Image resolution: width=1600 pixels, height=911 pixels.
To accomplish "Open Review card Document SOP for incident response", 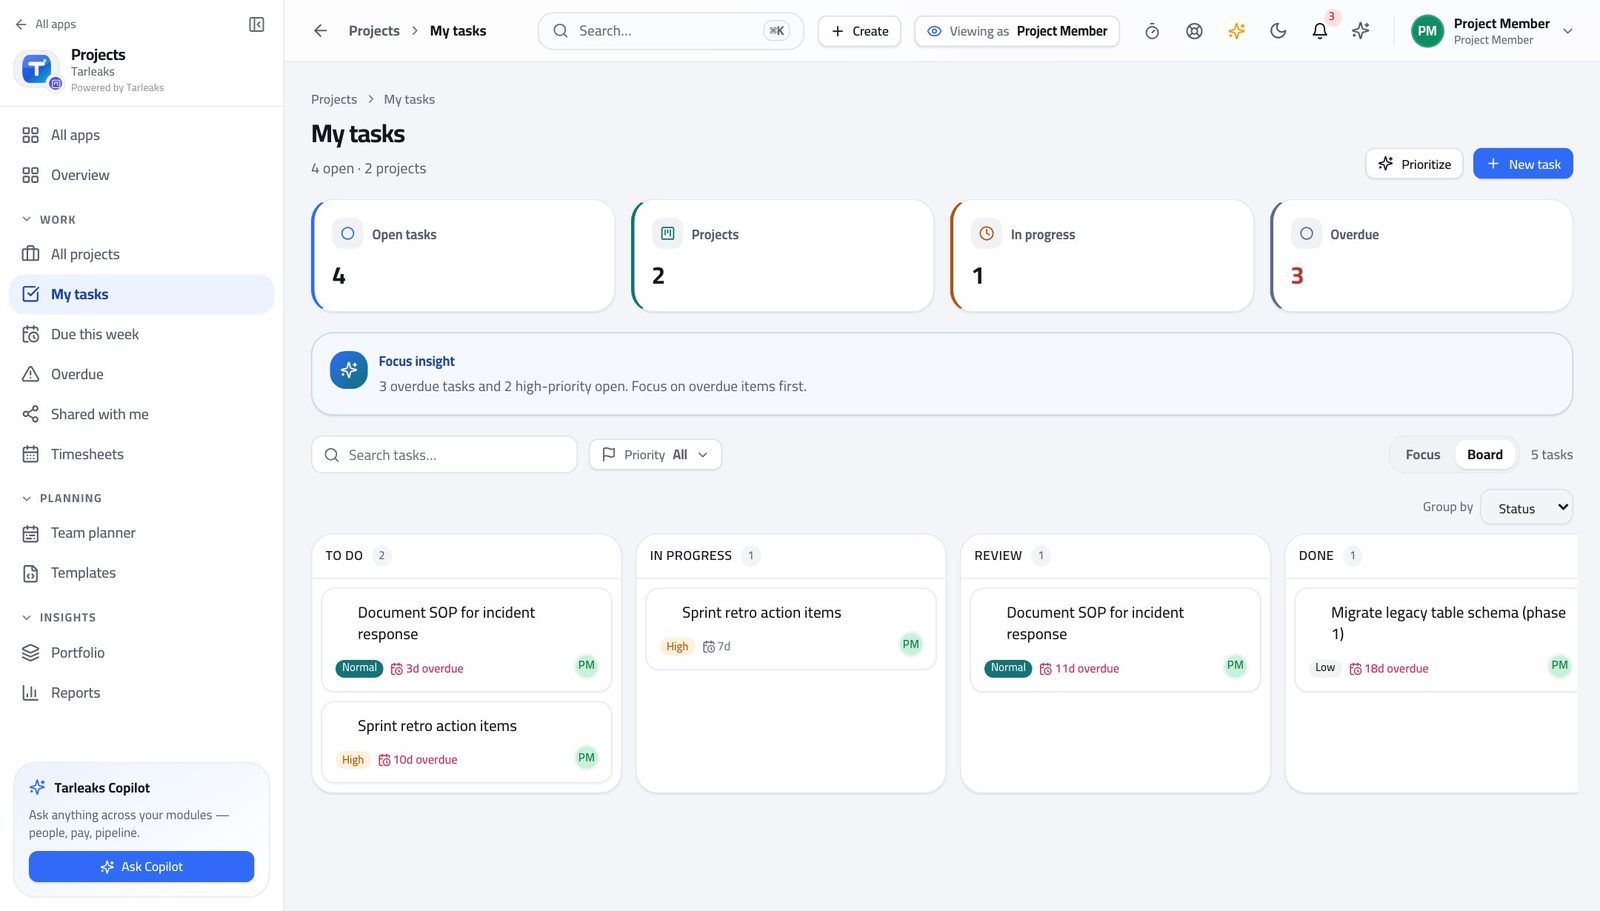I will click(1115, 640).
